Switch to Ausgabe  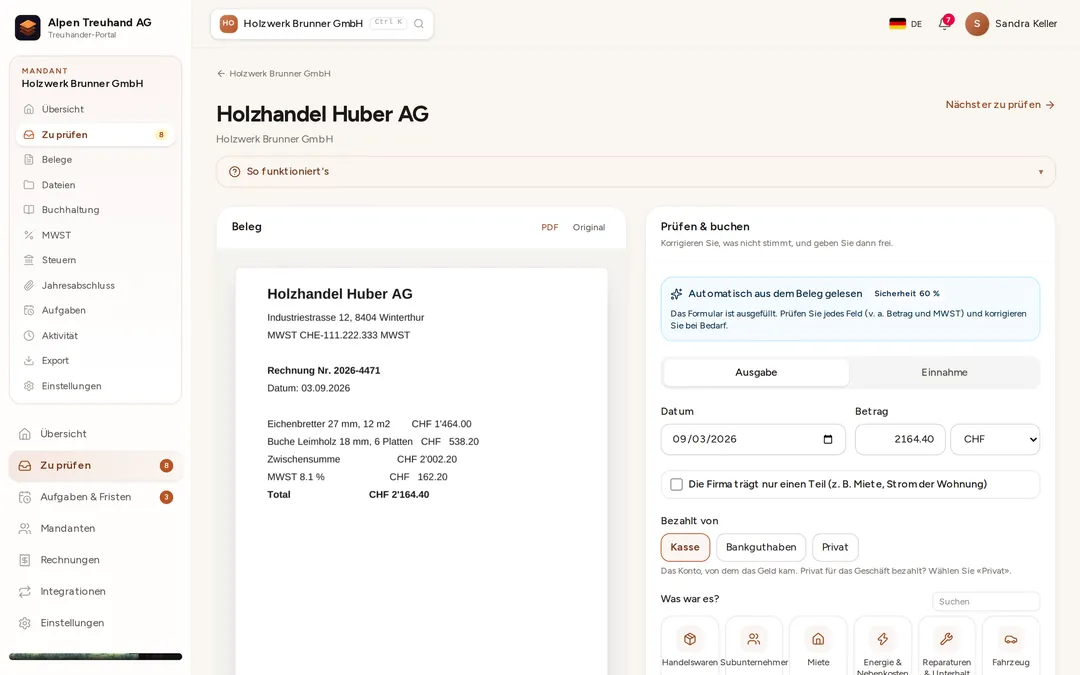point(756,372)
